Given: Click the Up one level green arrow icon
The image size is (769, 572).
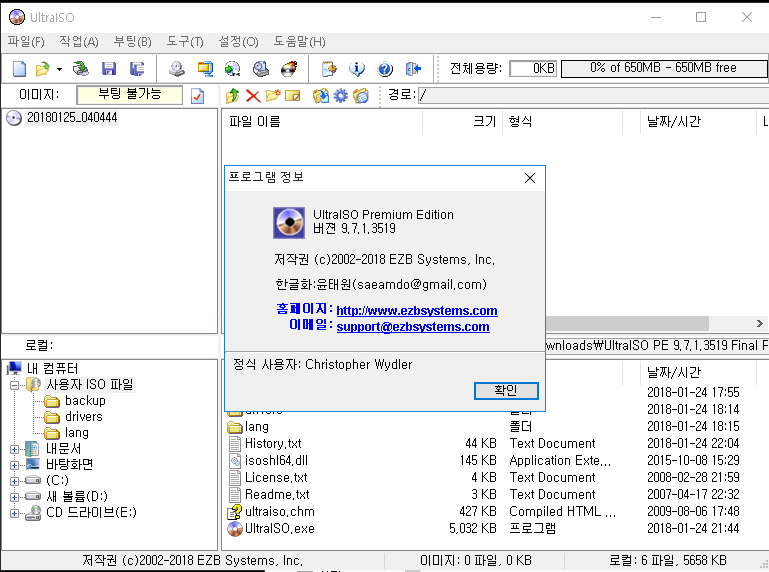Looking at the screenshot, I should [232, 96].
